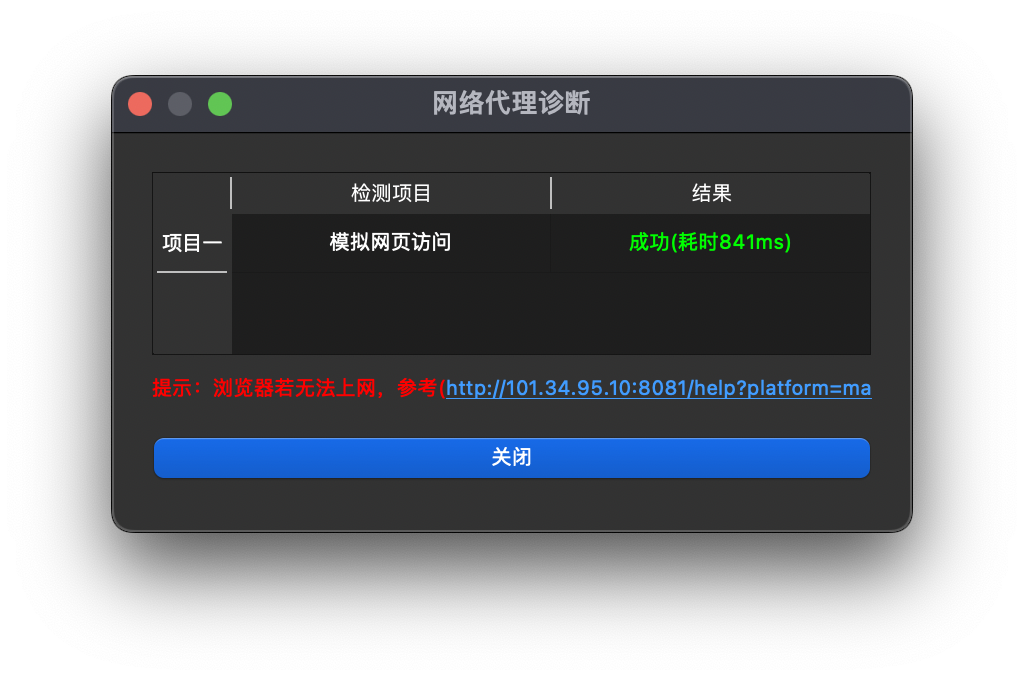The height and width of the screenshot is (680, 1024).
Task: Click empty row-header area below 项目一
Action: point(192,314)
